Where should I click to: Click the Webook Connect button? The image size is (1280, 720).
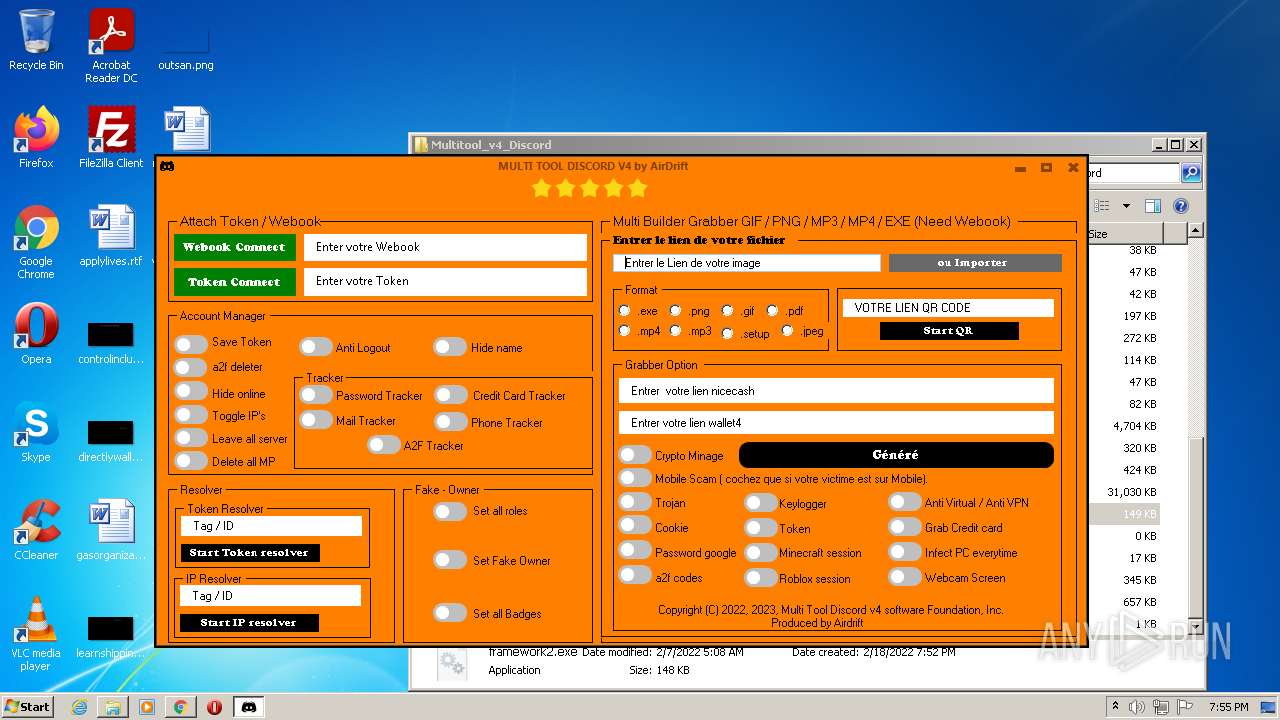tap(235, 247)
